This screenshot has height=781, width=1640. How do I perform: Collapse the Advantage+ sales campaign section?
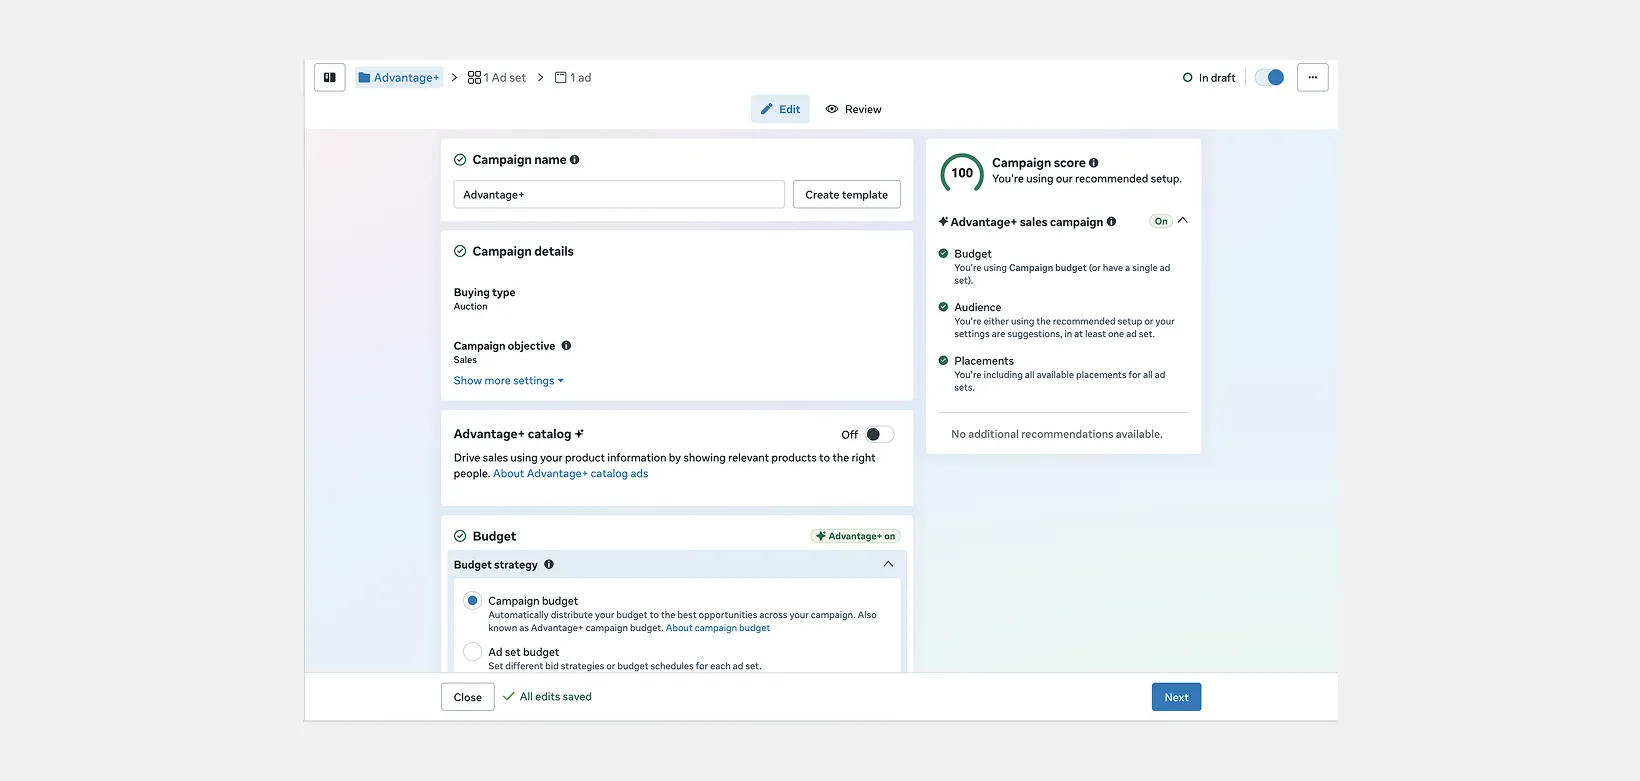pos(1182,220)
